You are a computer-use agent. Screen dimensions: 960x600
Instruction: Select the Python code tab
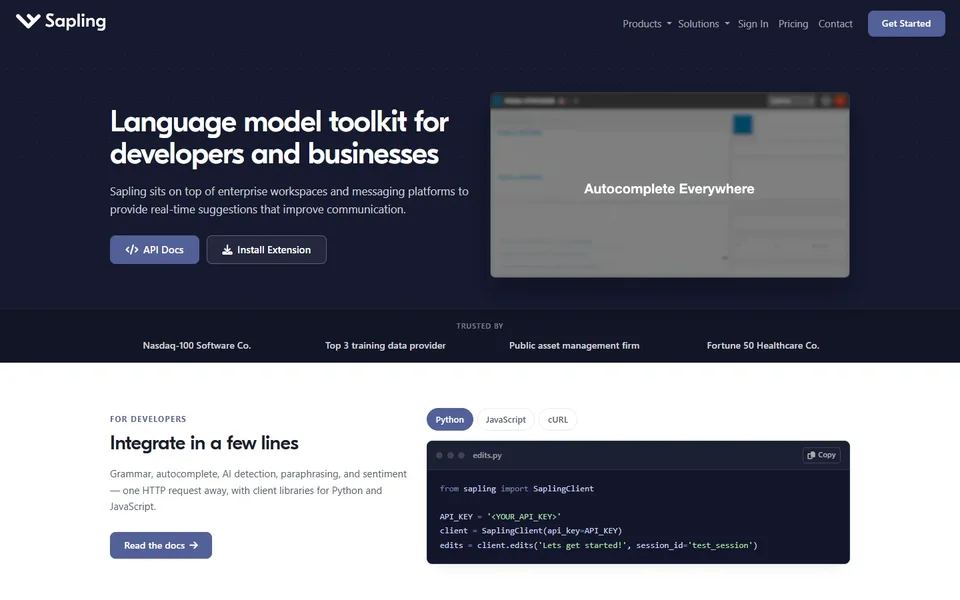pyautogui.click(x=449, y=419)
